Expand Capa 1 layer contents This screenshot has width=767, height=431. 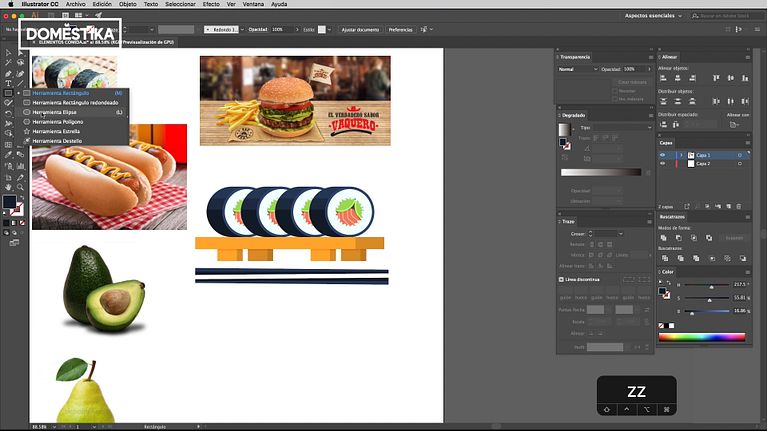point(681,155)
